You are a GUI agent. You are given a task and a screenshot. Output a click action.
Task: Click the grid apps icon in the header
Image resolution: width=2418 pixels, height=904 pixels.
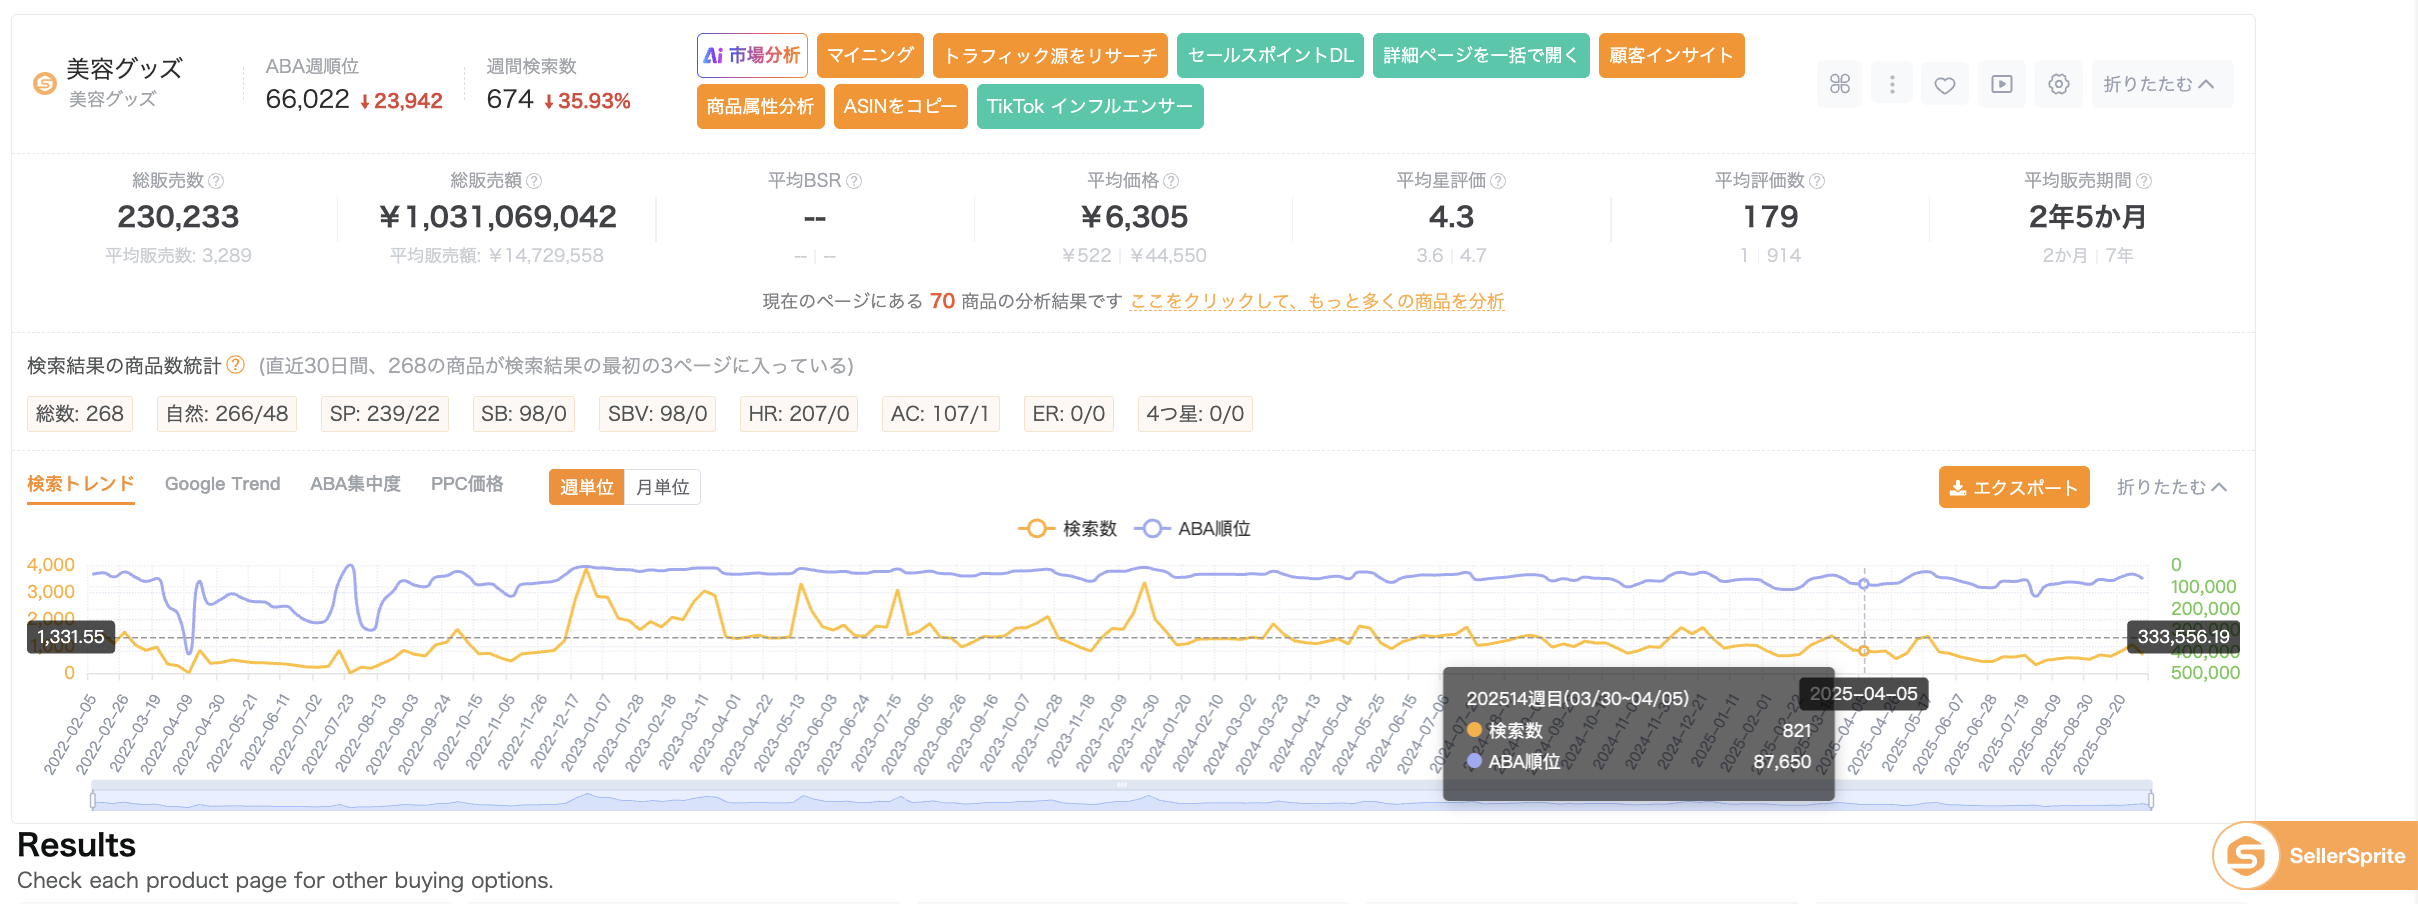click(1839, 84)
